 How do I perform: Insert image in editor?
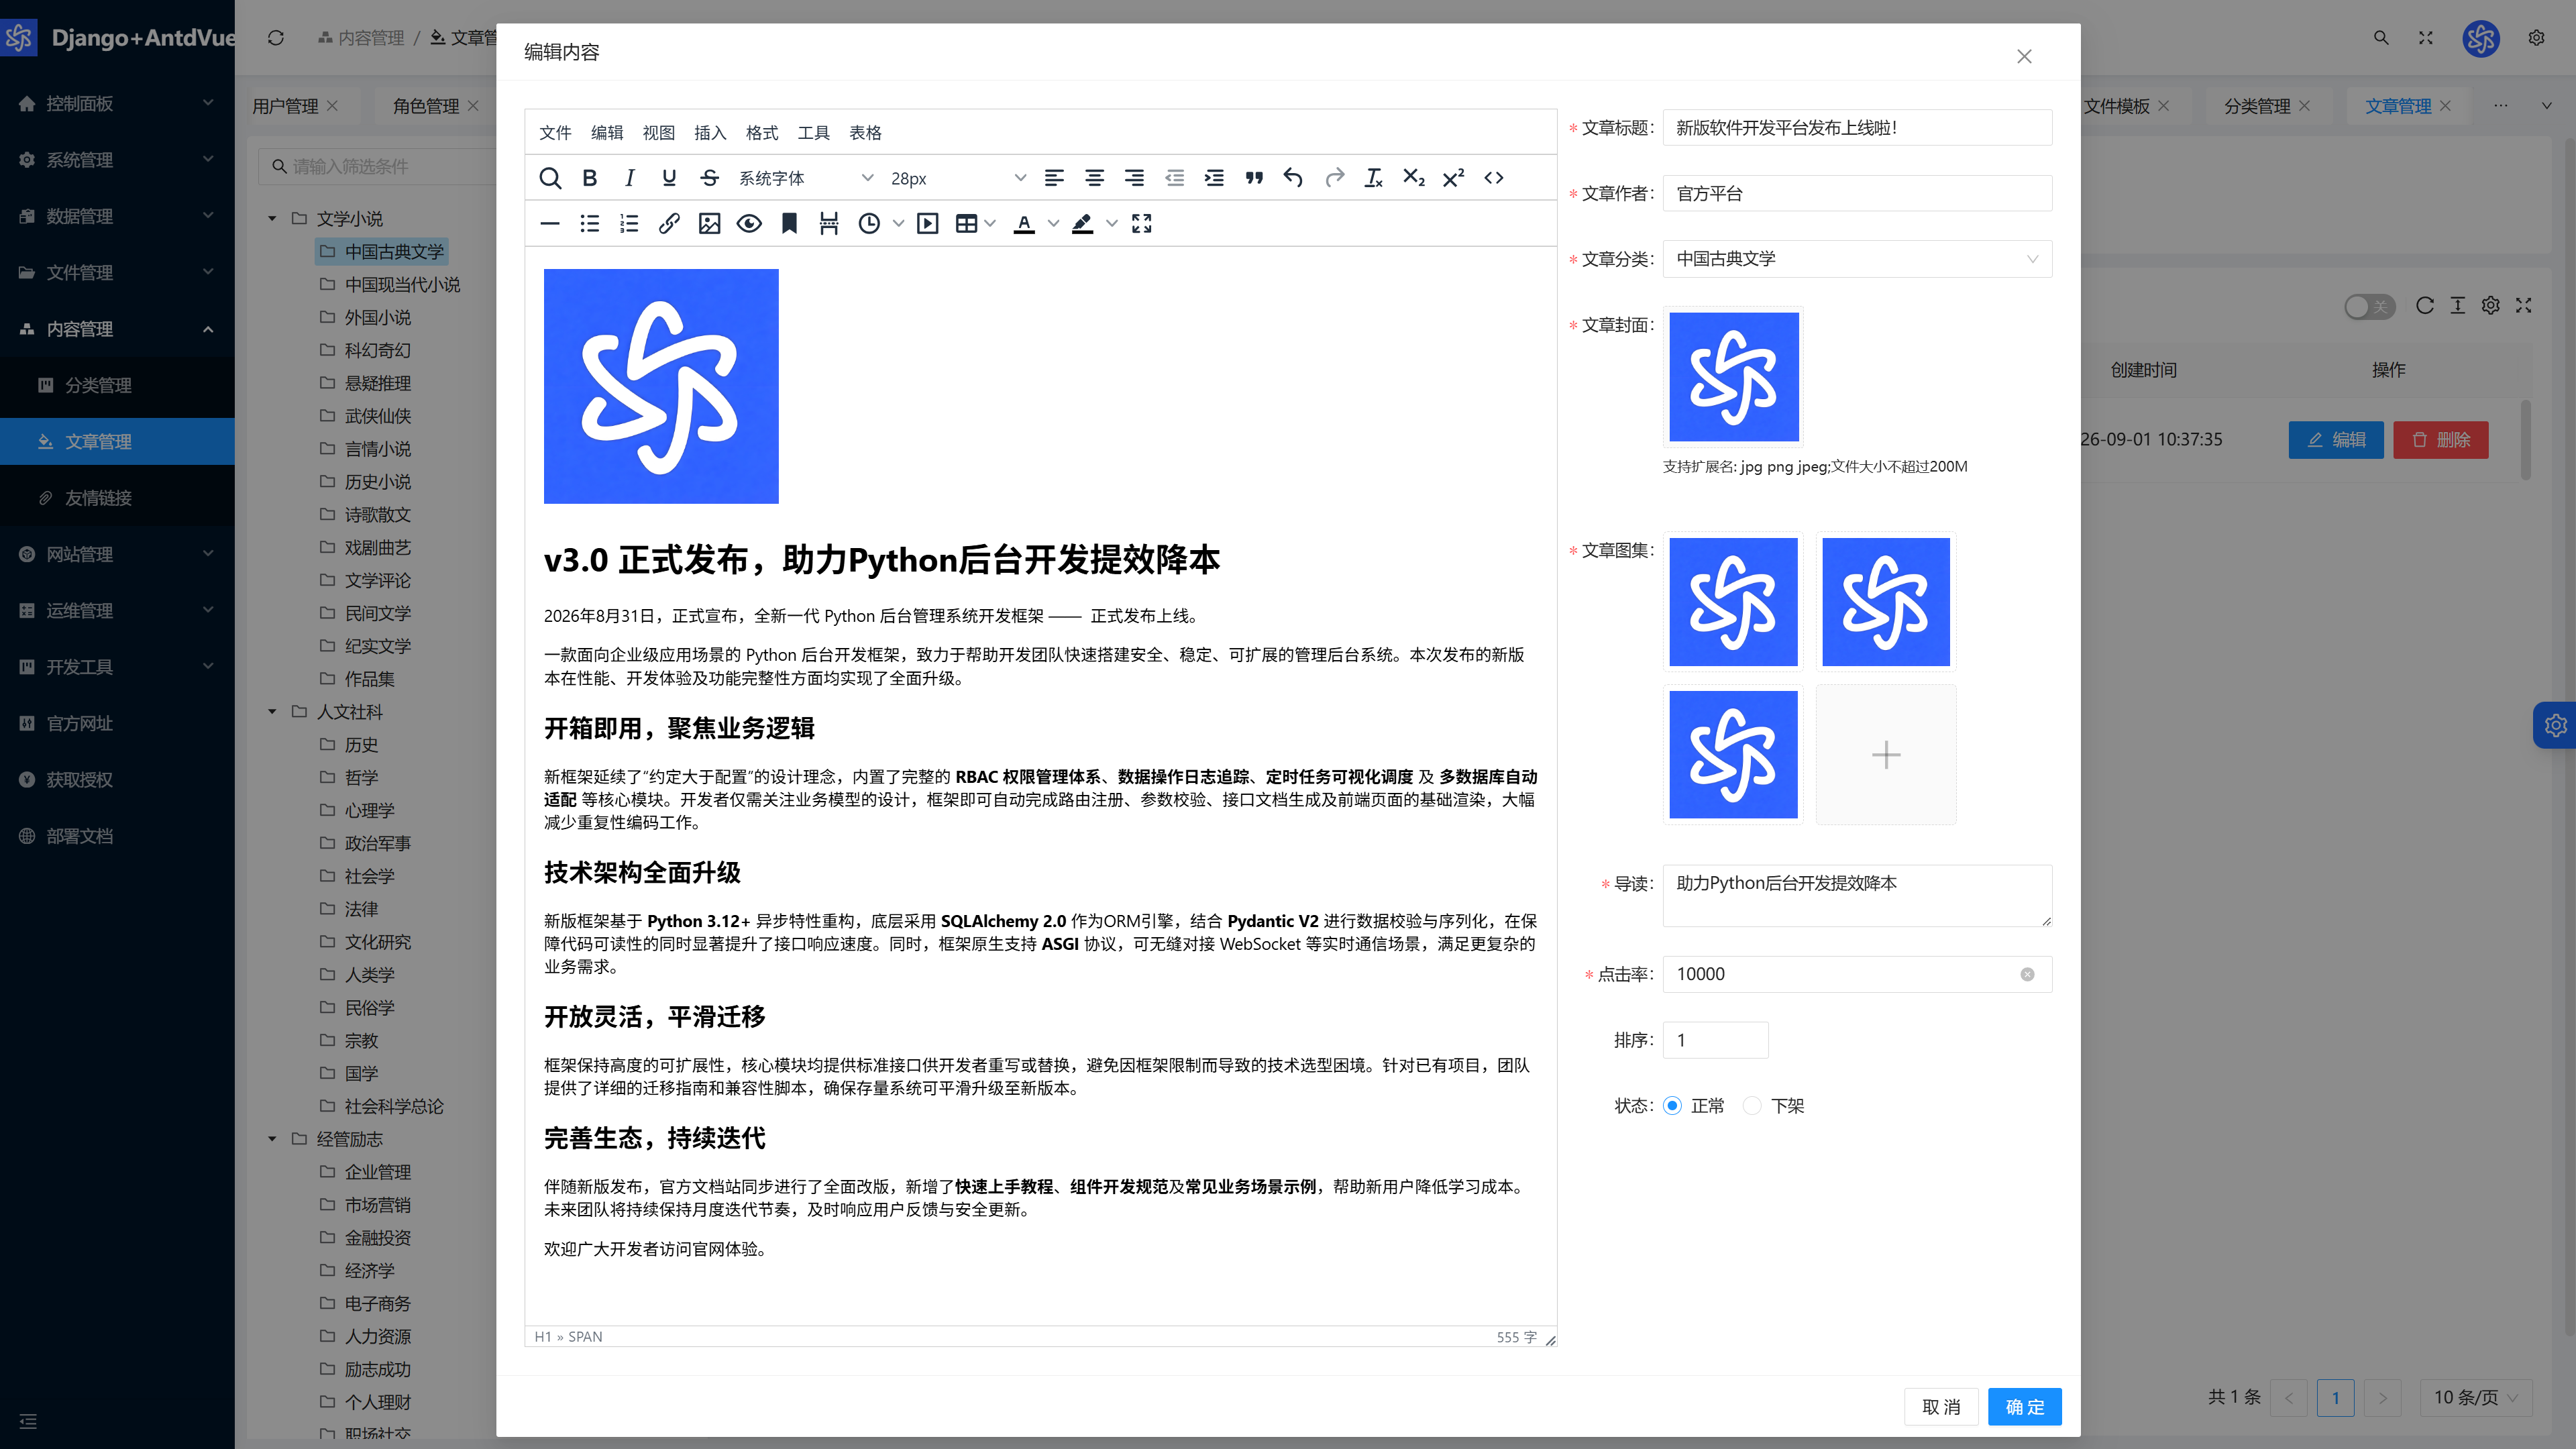pos(709,223)
